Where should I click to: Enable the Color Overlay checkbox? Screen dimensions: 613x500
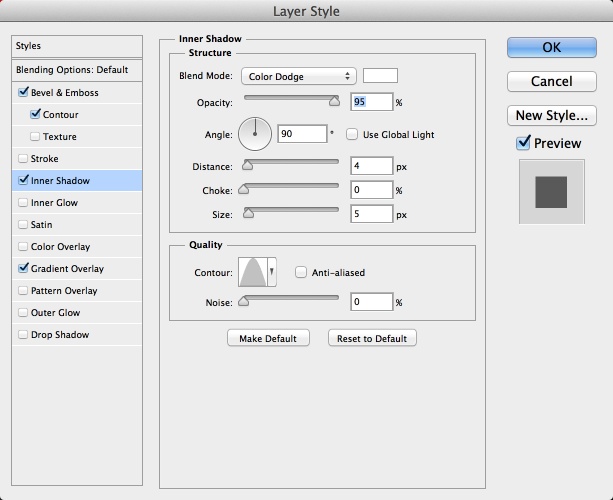tap(23, 246)
